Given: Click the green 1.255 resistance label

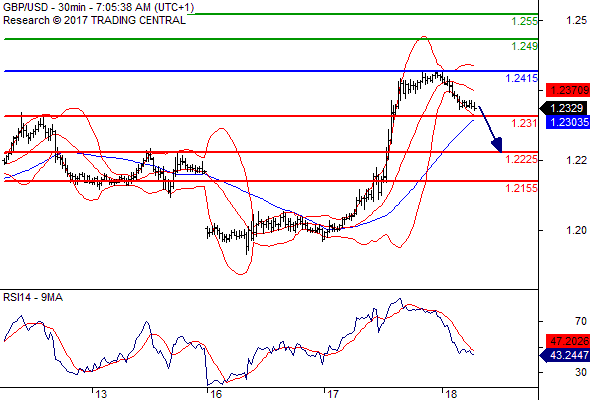Looking at the screenshot, I should [525, 21].
